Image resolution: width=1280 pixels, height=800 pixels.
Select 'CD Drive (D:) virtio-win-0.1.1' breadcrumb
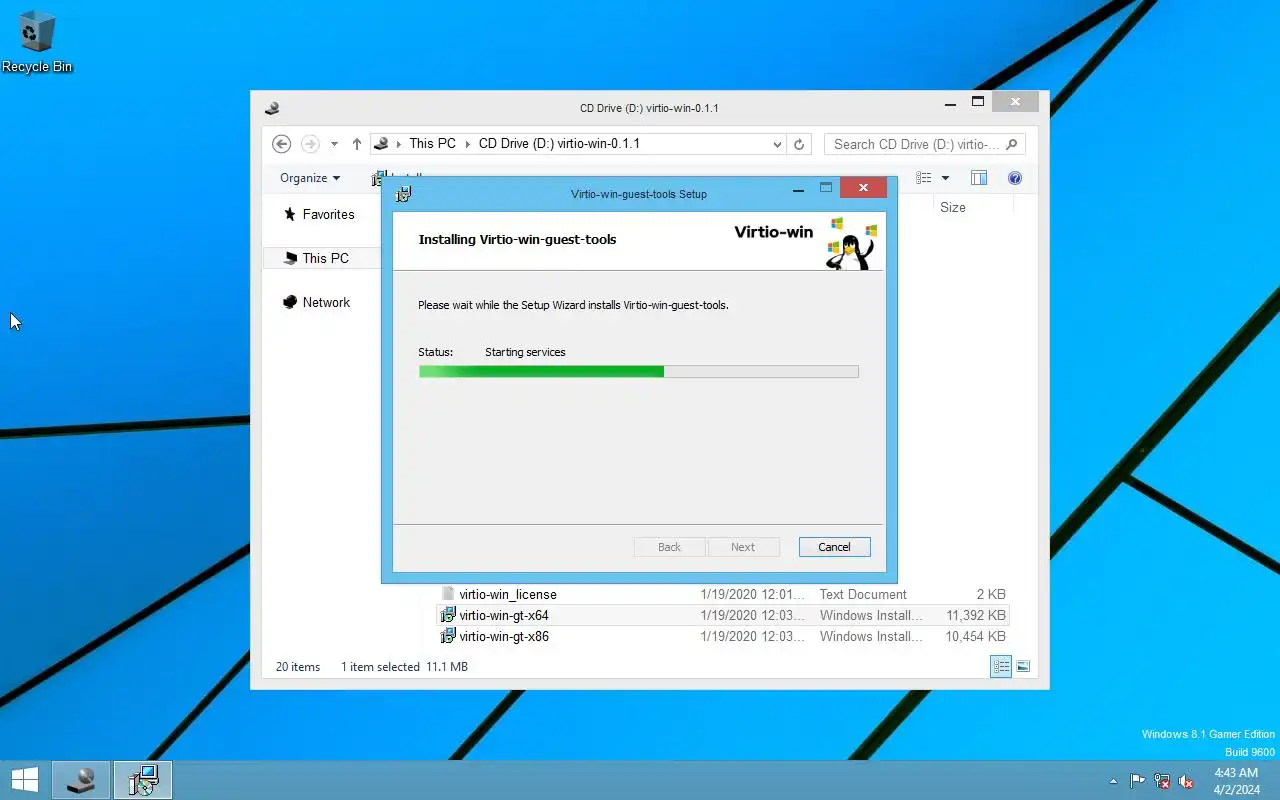559,144
